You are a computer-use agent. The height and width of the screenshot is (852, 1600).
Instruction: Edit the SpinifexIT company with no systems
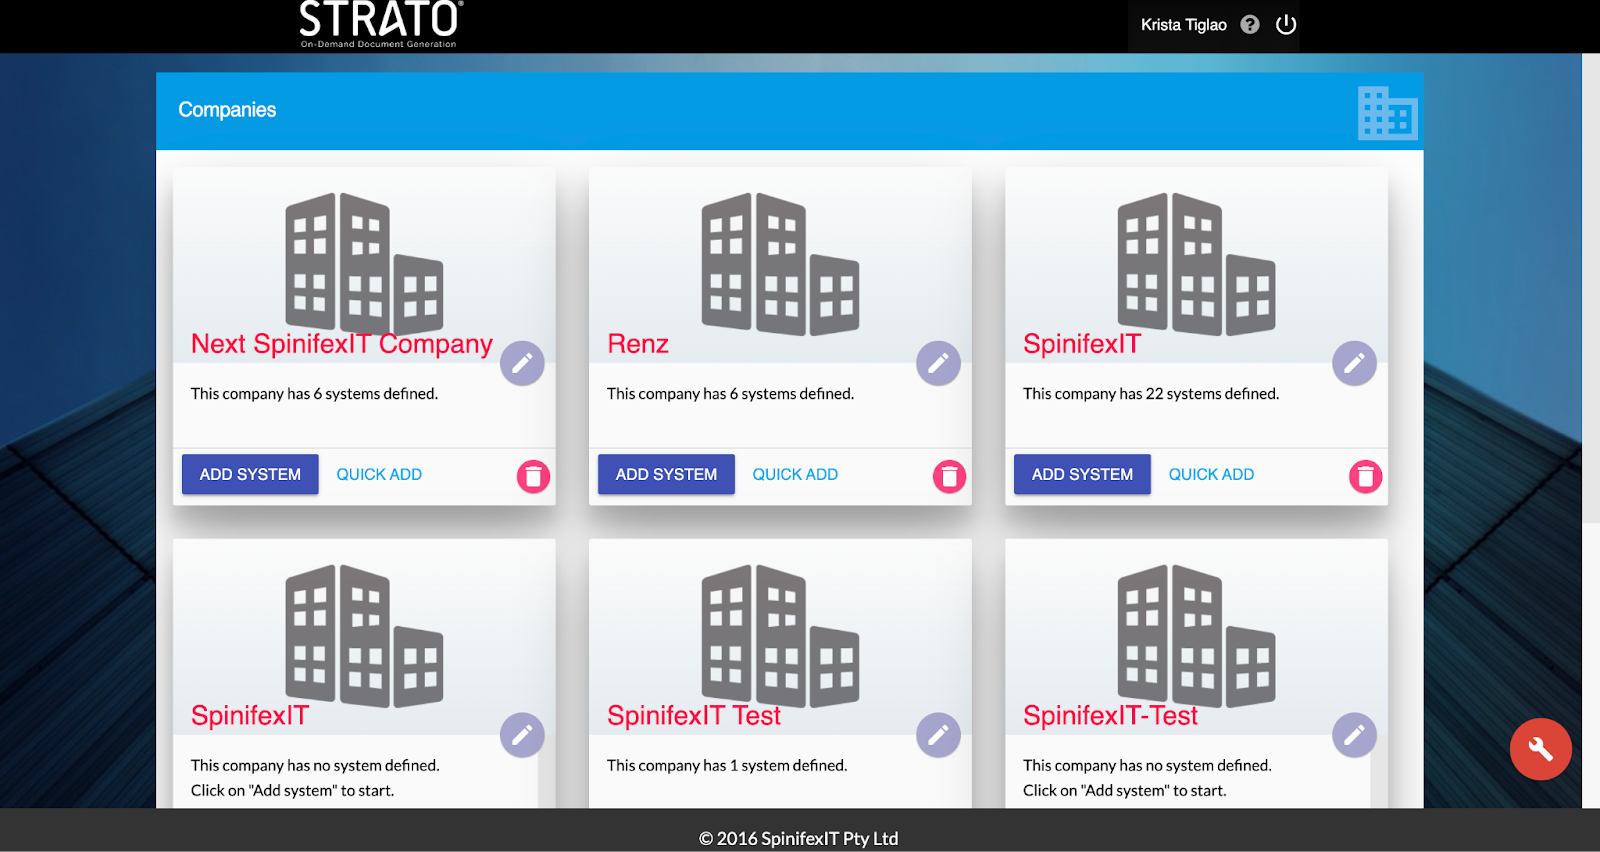tap(522, 735)
